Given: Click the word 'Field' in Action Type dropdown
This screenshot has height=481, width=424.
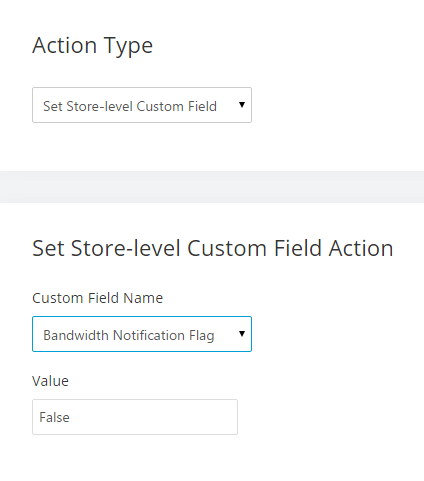Looking at the screenshot, I should pyautogui.click(x=202, y=106).
